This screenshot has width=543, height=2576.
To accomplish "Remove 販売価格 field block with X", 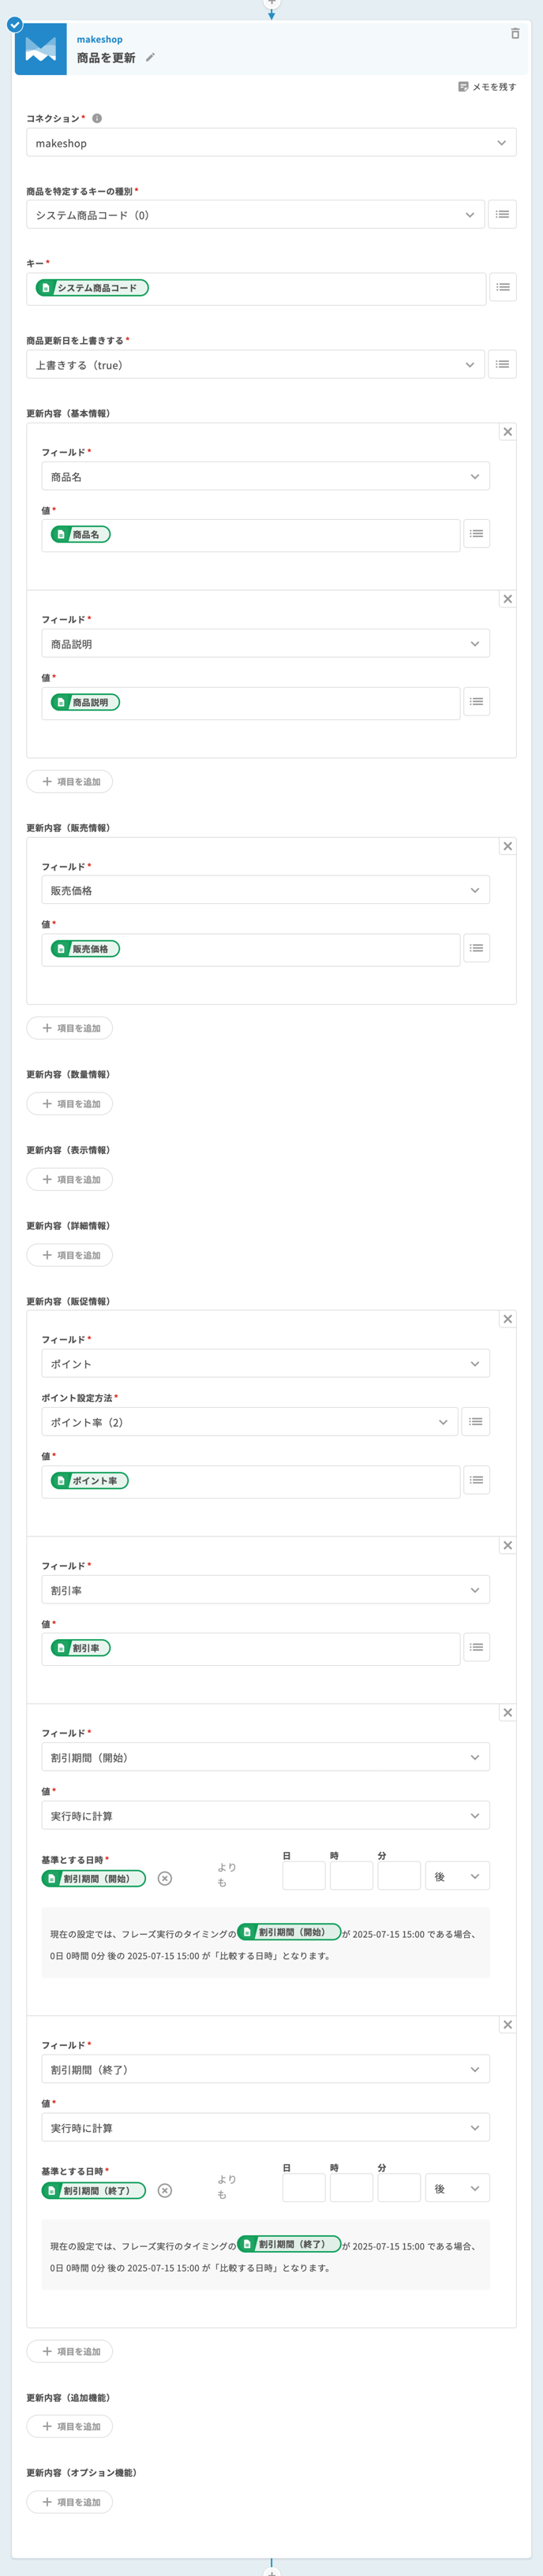I will point(507,846).
